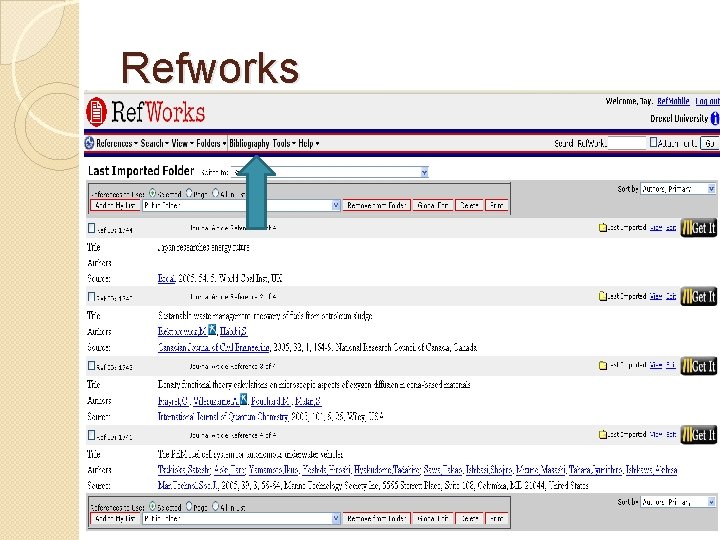Click Get It button for Density functional article
This screenshot has width=720, height=540.
(698, 366)
